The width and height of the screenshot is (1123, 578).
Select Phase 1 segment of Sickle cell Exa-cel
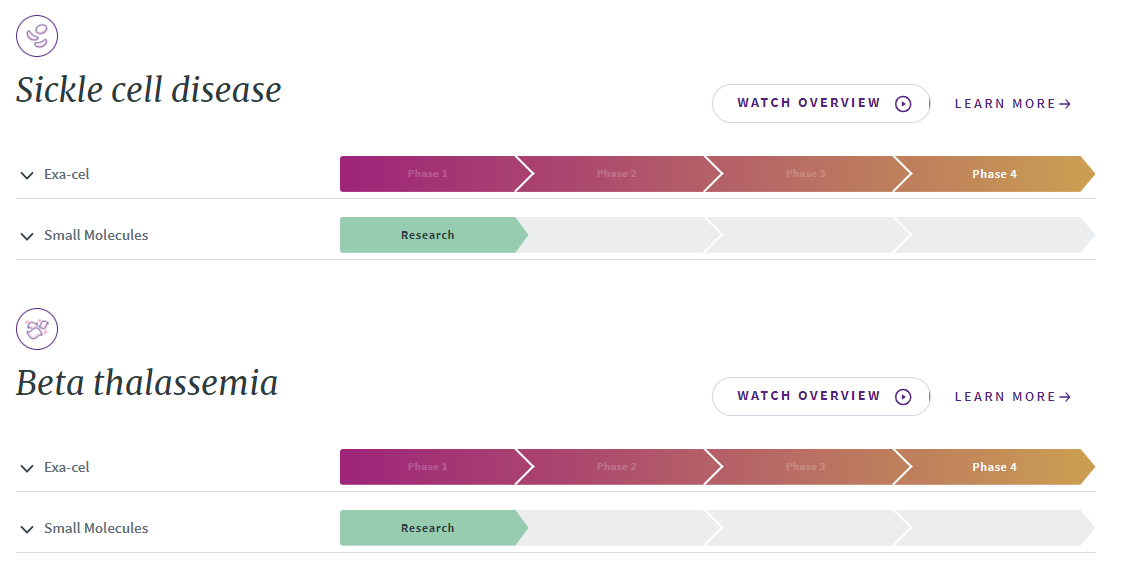coord(428,174)
